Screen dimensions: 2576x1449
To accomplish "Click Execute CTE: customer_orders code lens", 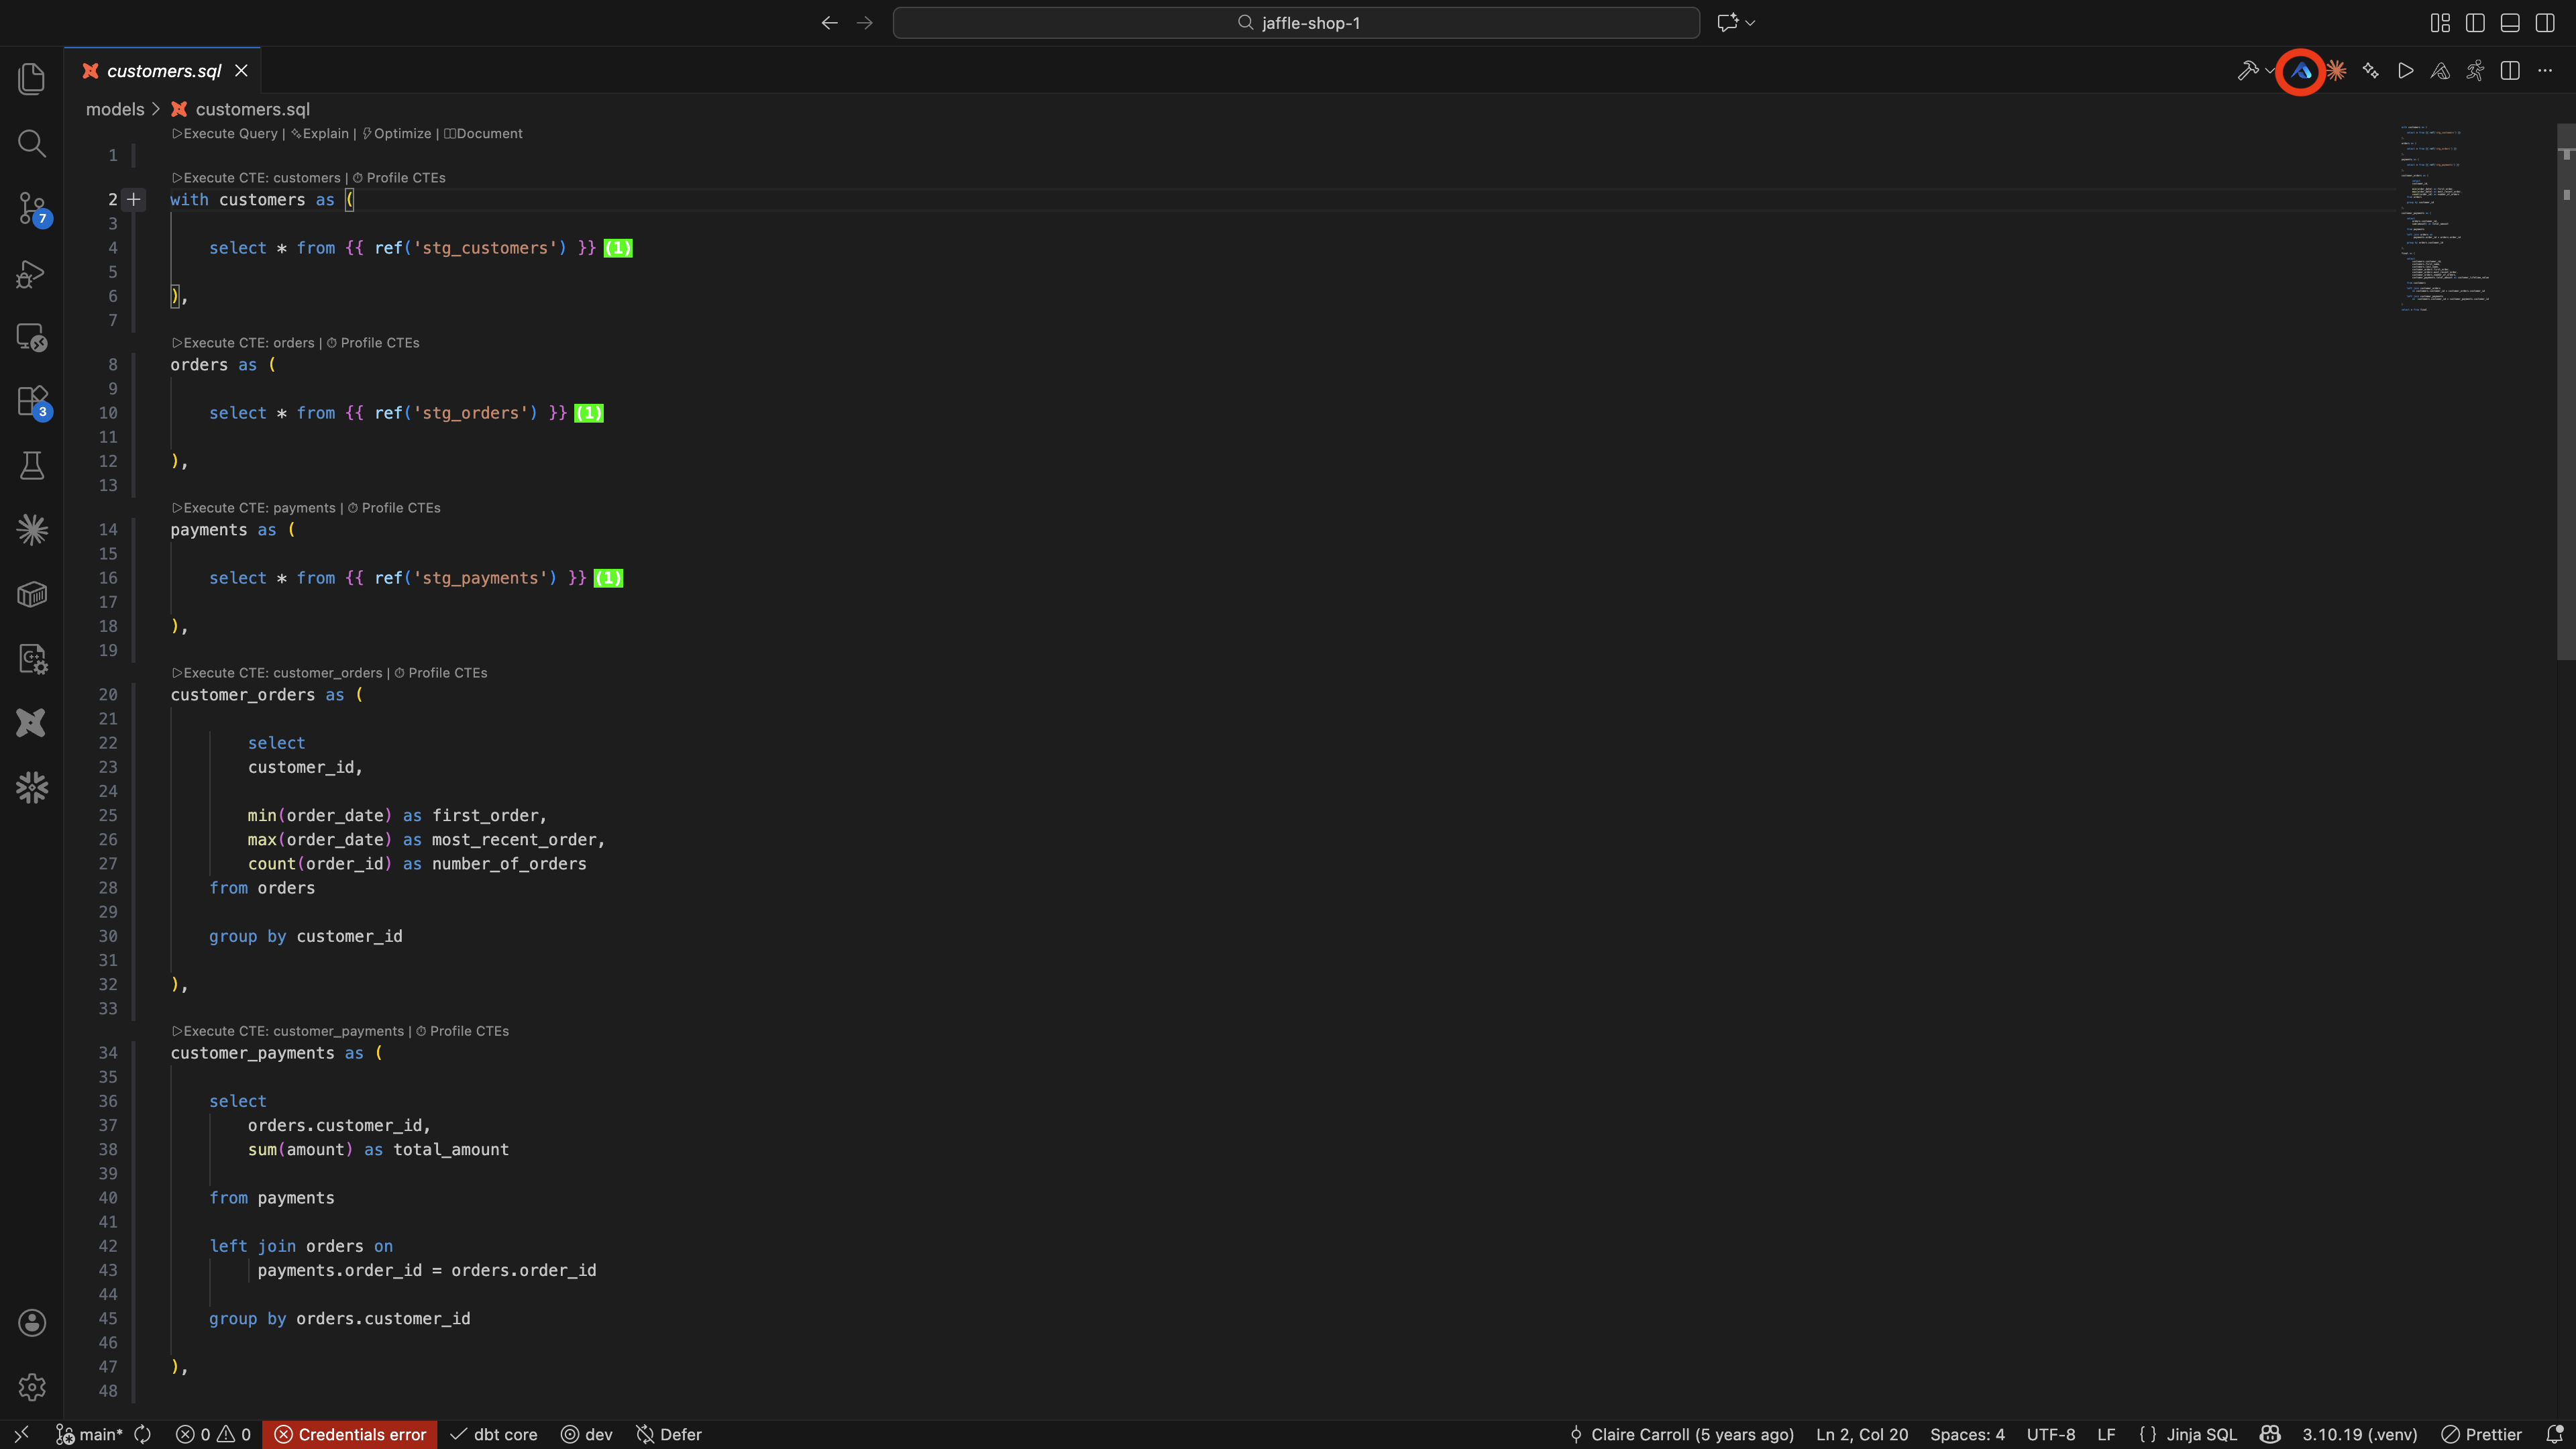I will [x=277, y=673].
